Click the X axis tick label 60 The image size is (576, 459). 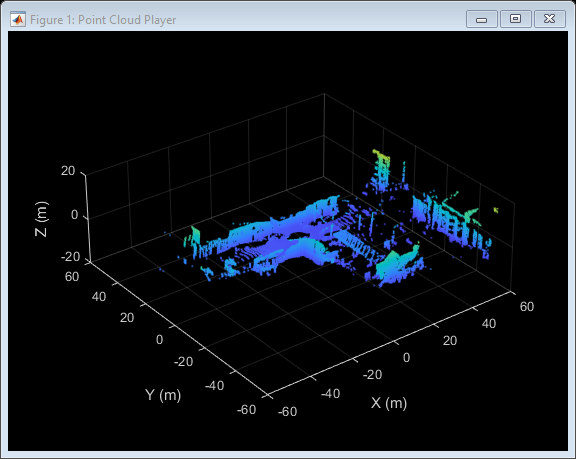tap(527, 307)
